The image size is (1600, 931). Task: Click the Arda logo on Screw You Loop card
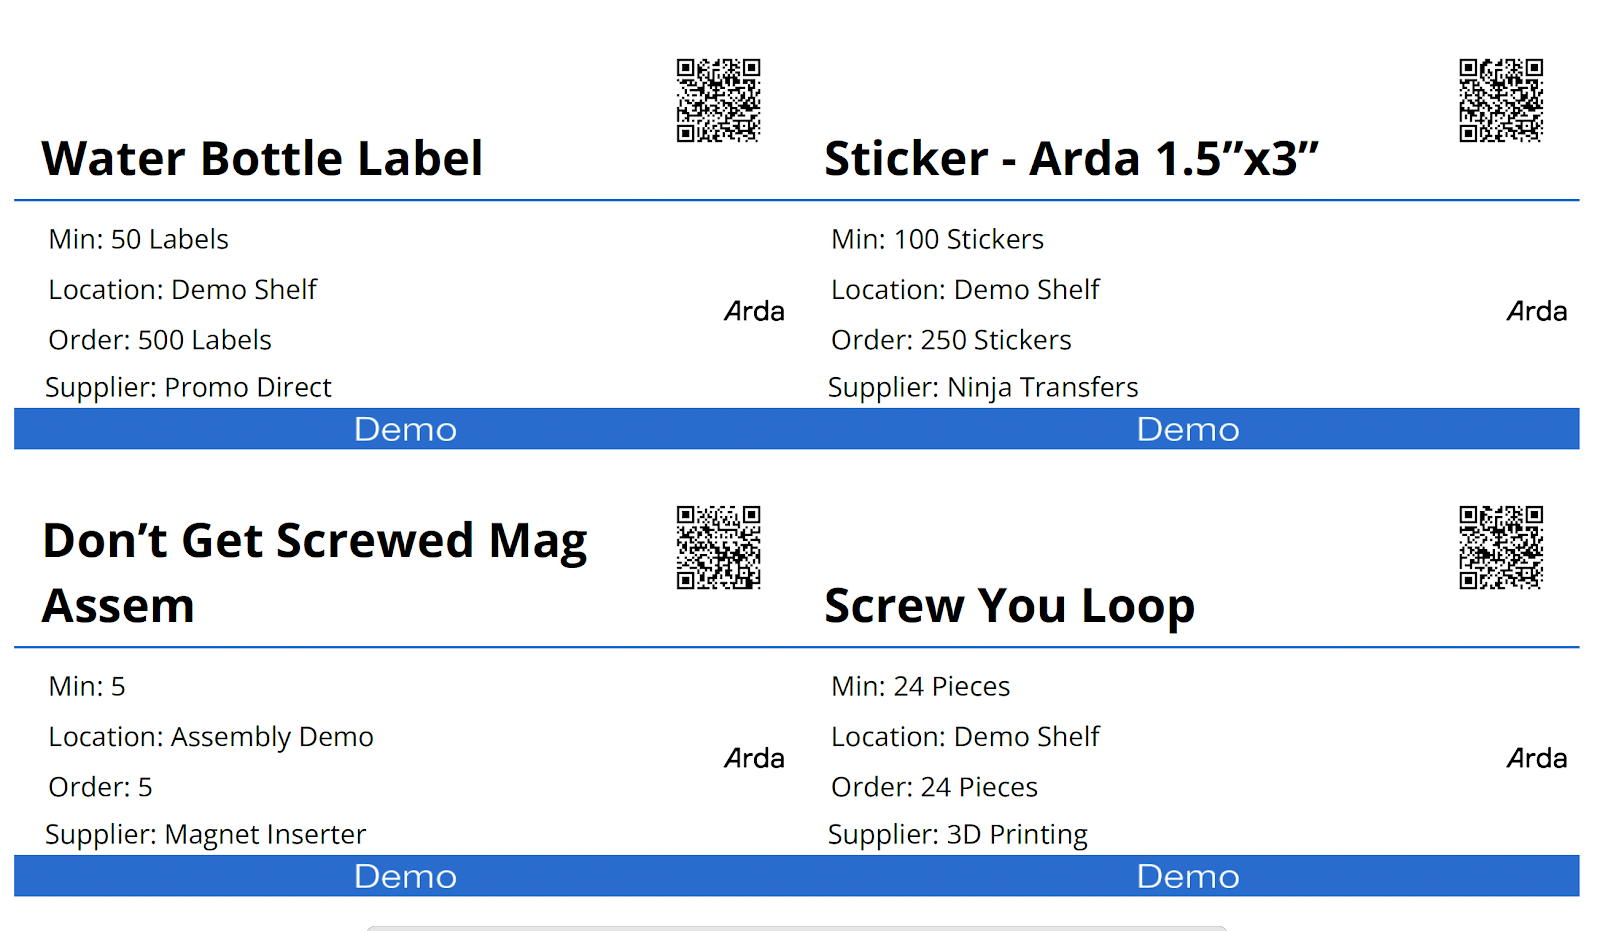click(x=1537, y=759)
